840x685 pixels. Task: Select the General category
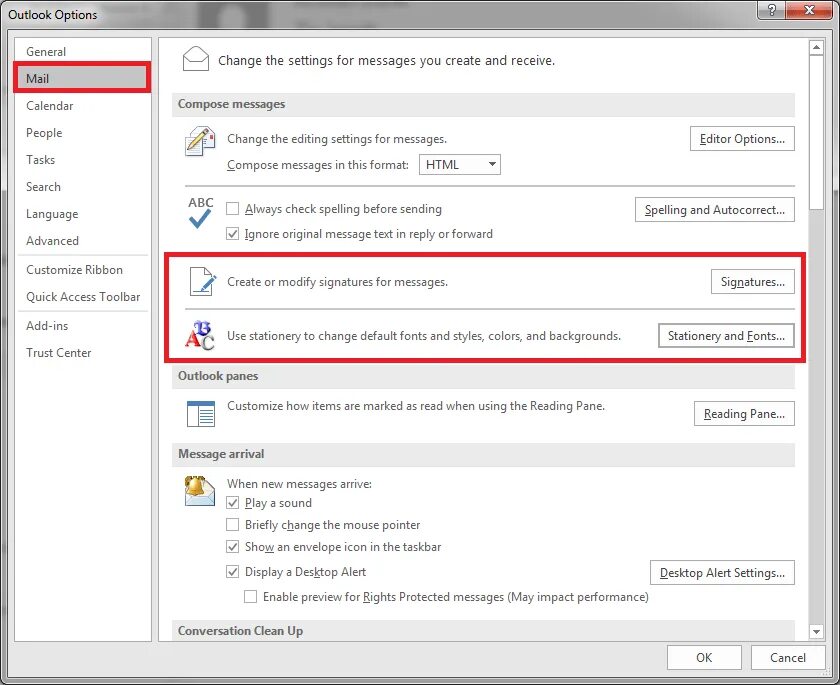82,51
